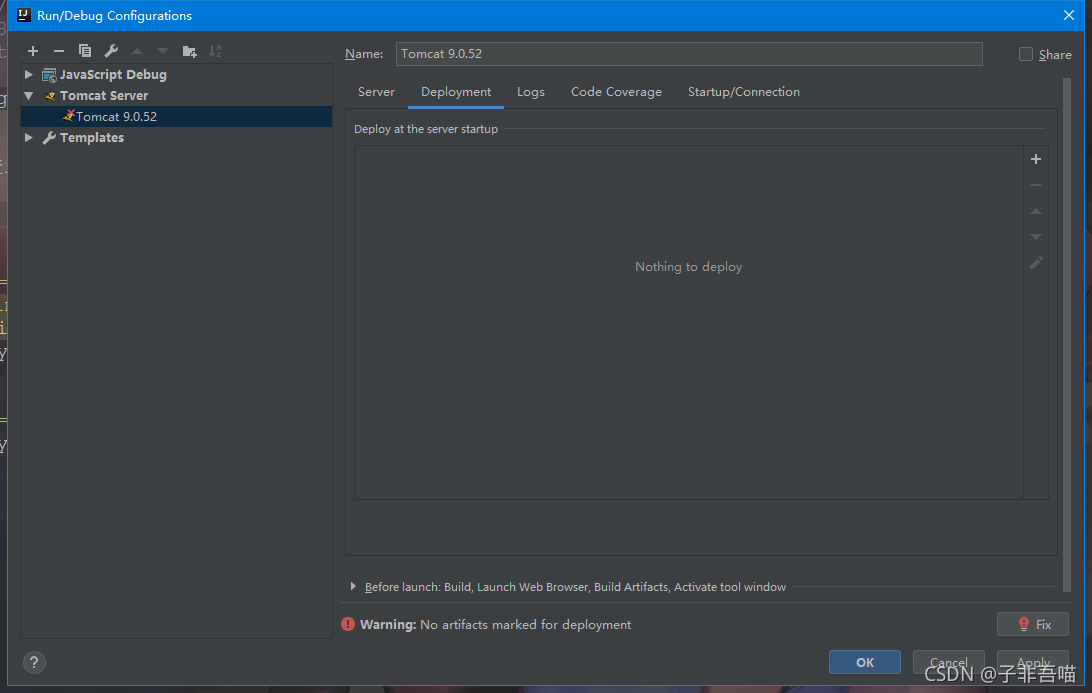Viewport: 1092px width, 693px height.
Task: Select the Deployment tab
Action: (455, 92)
